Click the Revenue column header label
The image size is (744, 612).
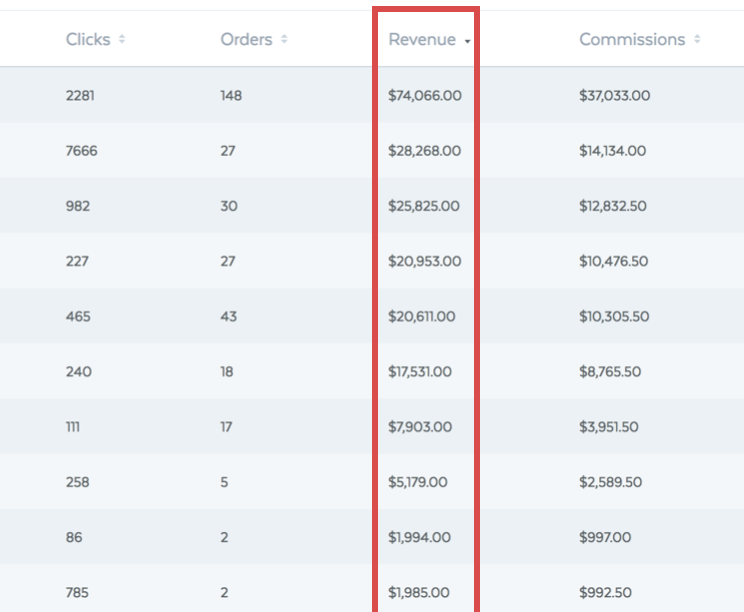[x=422, y=39]
